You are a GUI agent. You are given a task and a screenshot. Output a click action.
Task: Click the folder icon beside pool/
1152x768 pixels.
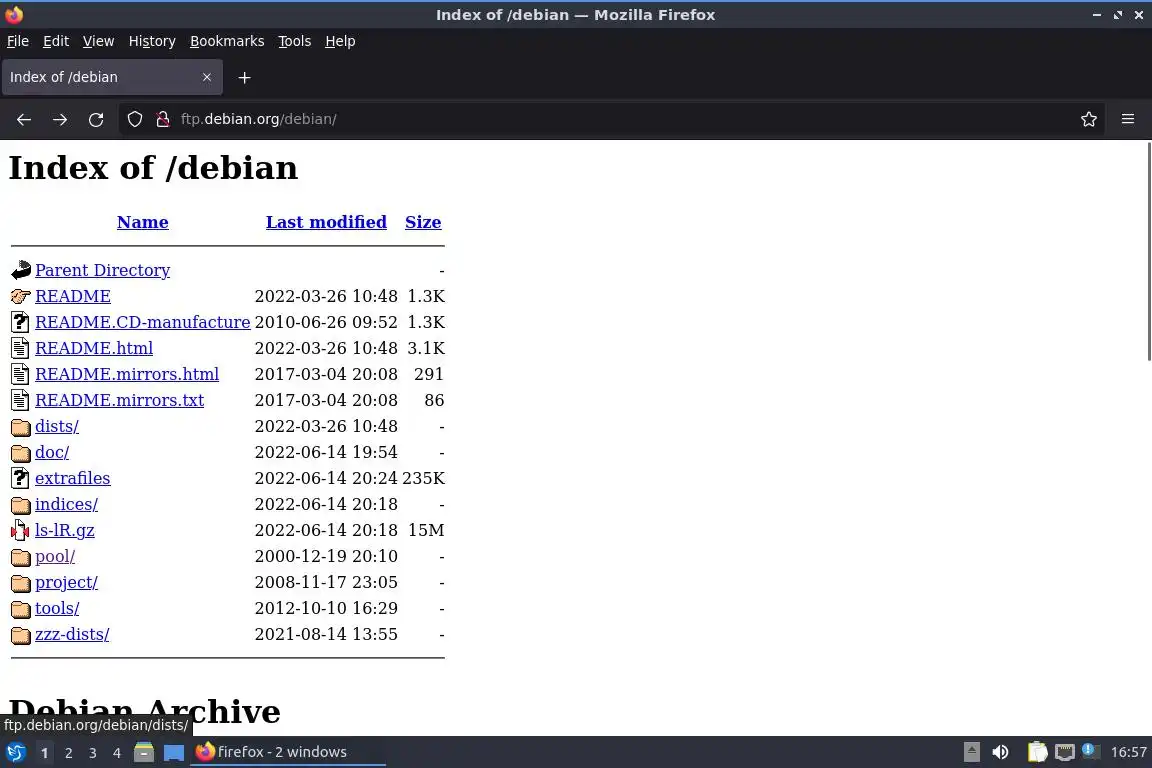click(x=21, y=557)
